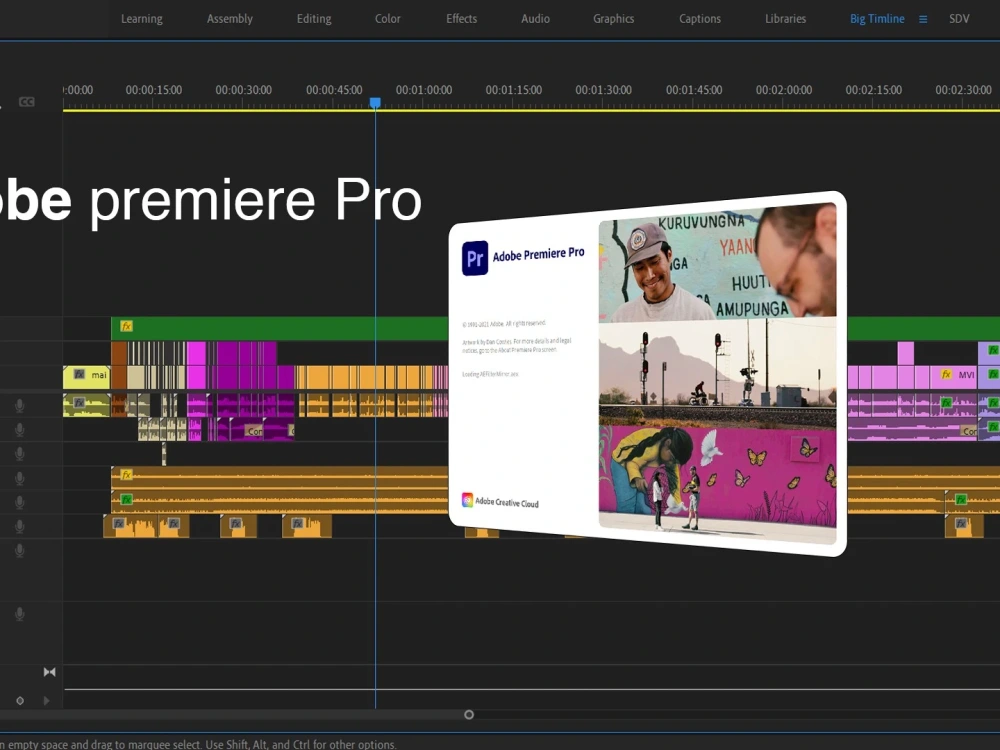1000x750 pixels.
Task: Click the green fx badge on the pink audio clip under MVI
Action: [946, 402]
